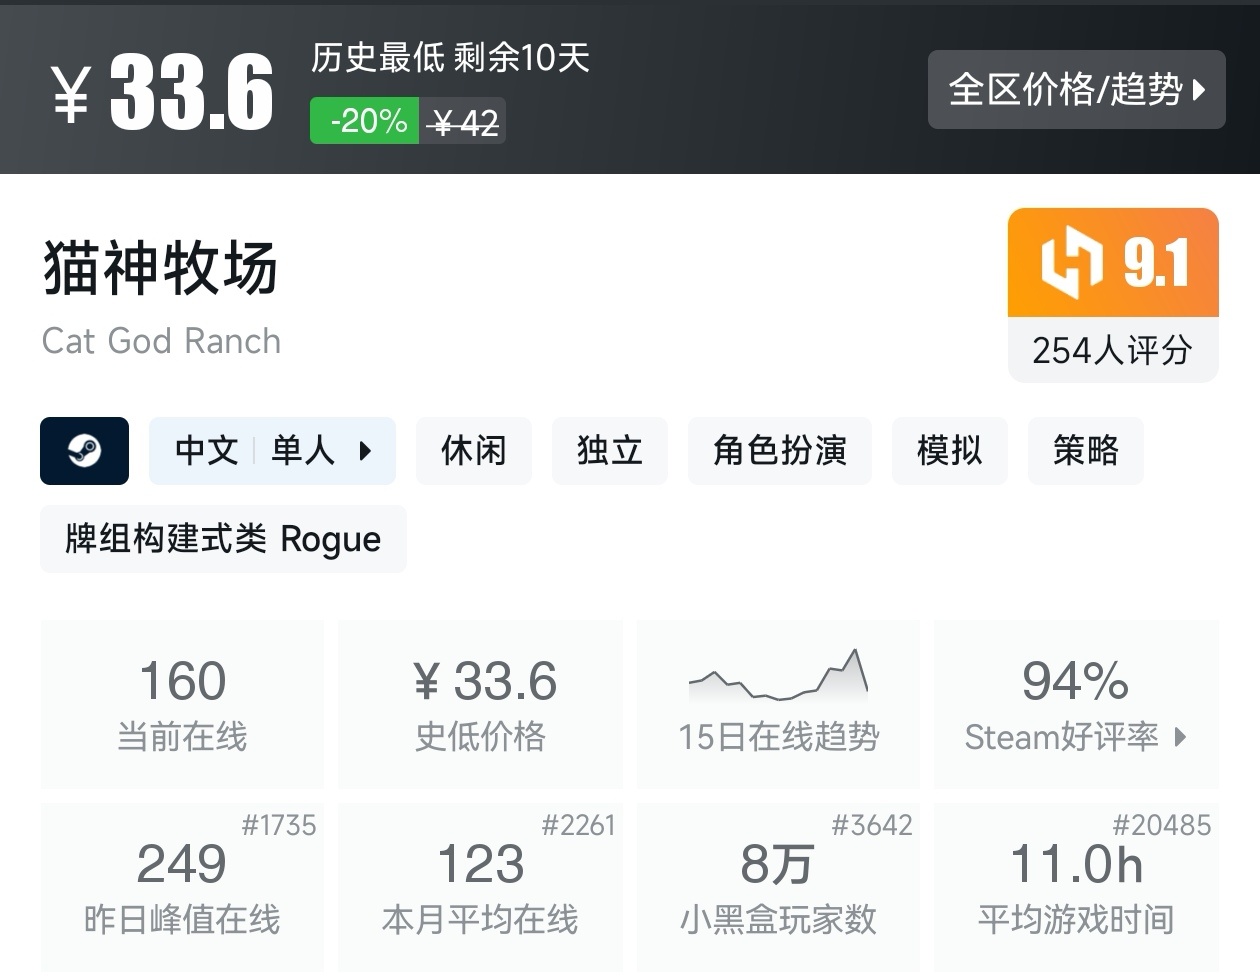The height and width of the screenshot is (980, 1260).
Task: Click the Heybox logo in rating badge
Action: [1070, 263]
